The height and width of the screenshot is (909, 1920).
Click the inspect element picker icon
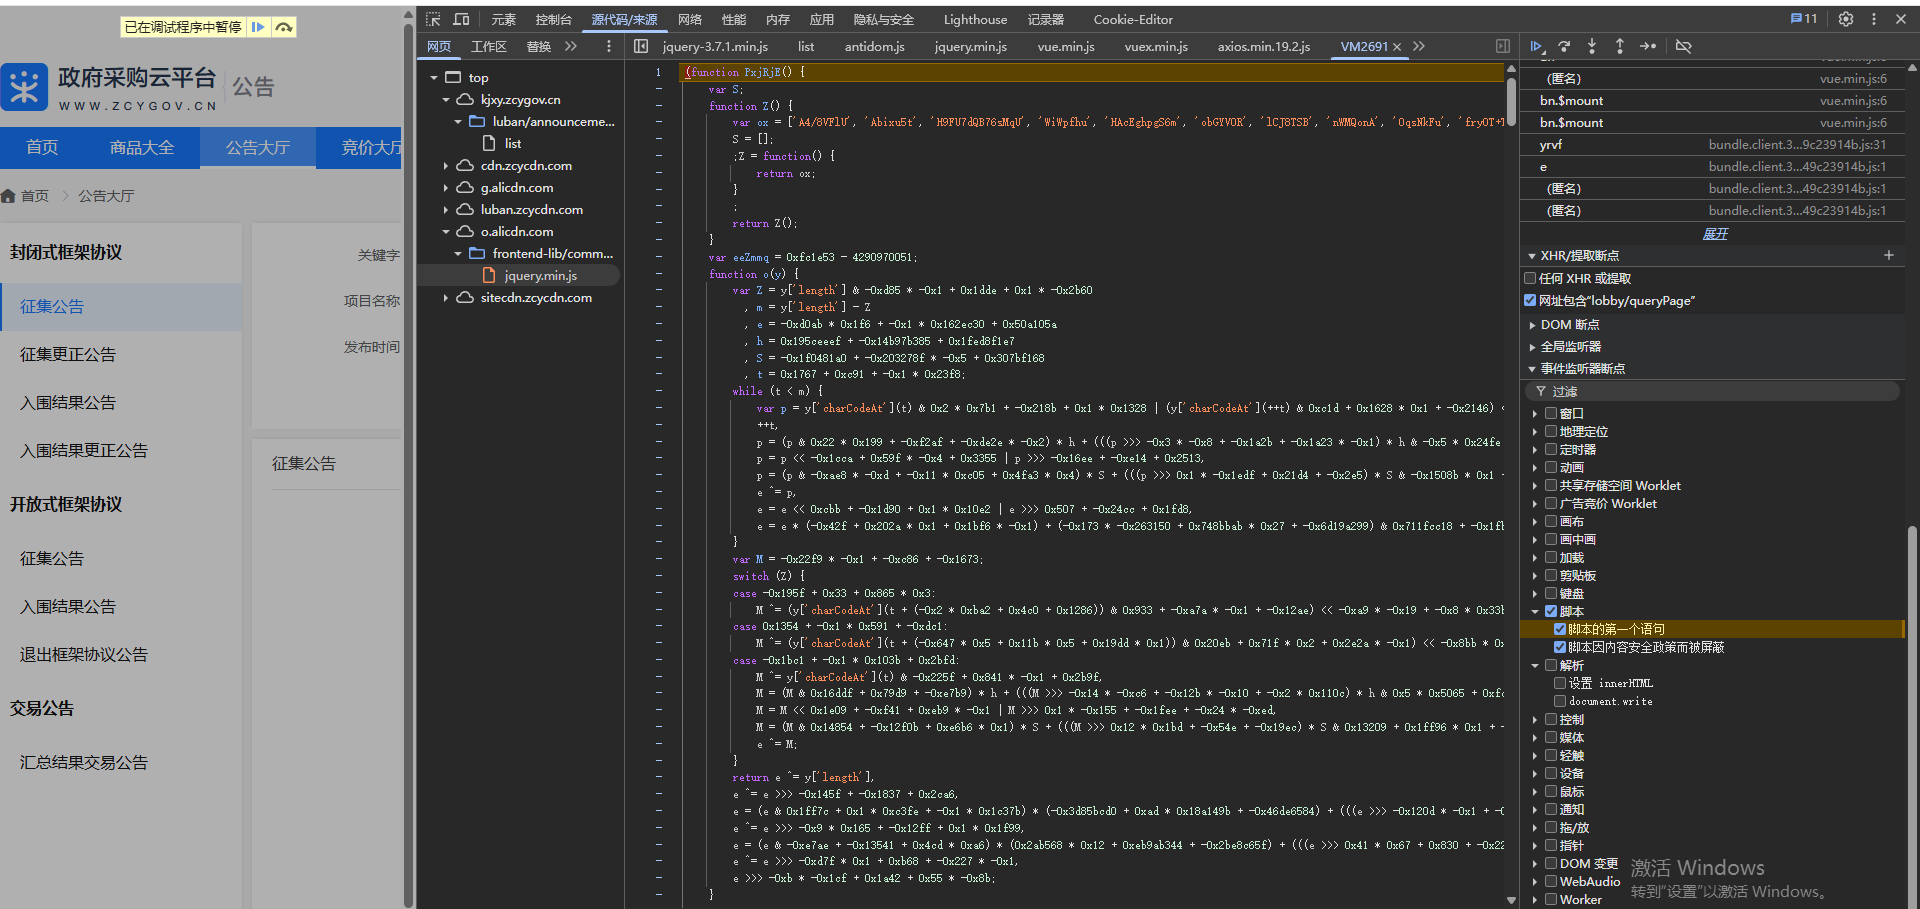[x=433, y=19]
